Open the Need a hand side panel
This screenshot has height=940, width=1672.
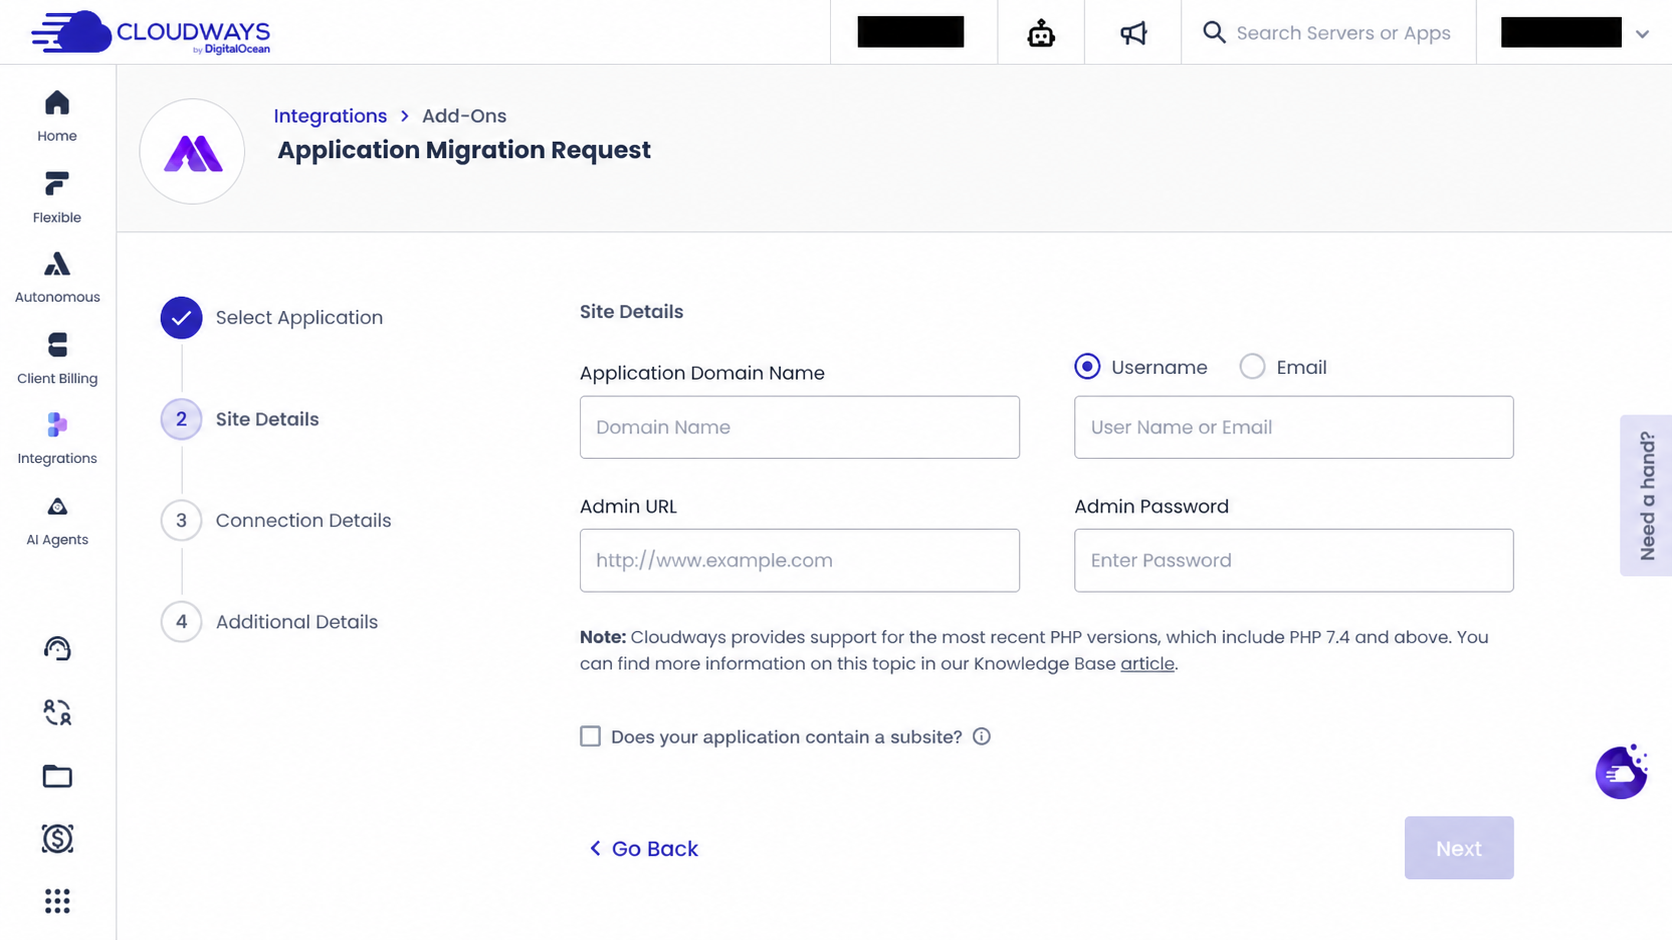pos(1646,495)
